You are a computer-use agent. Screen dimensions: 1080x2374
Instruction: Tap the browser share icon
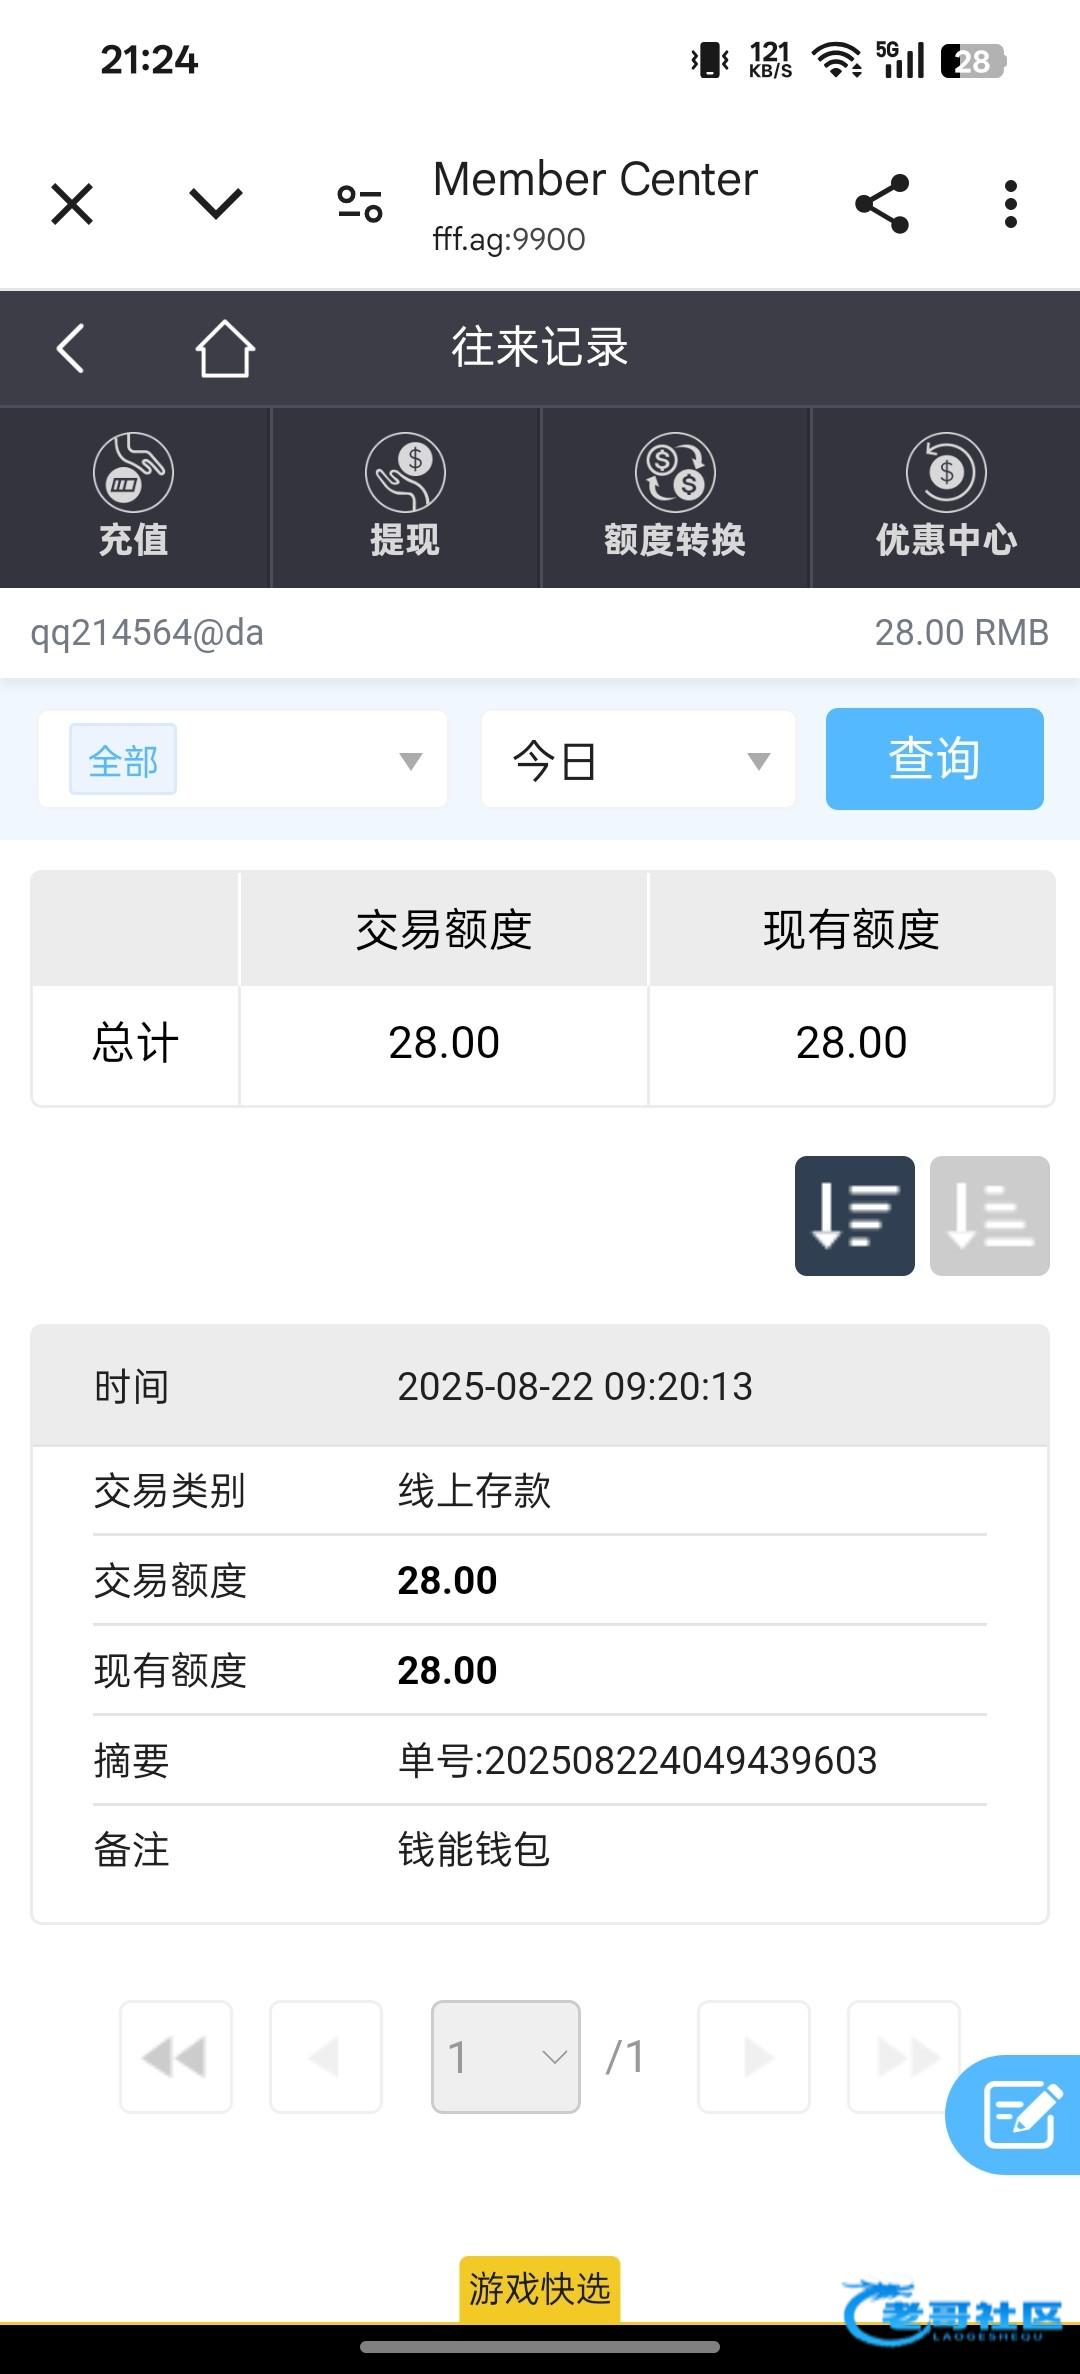882,204
